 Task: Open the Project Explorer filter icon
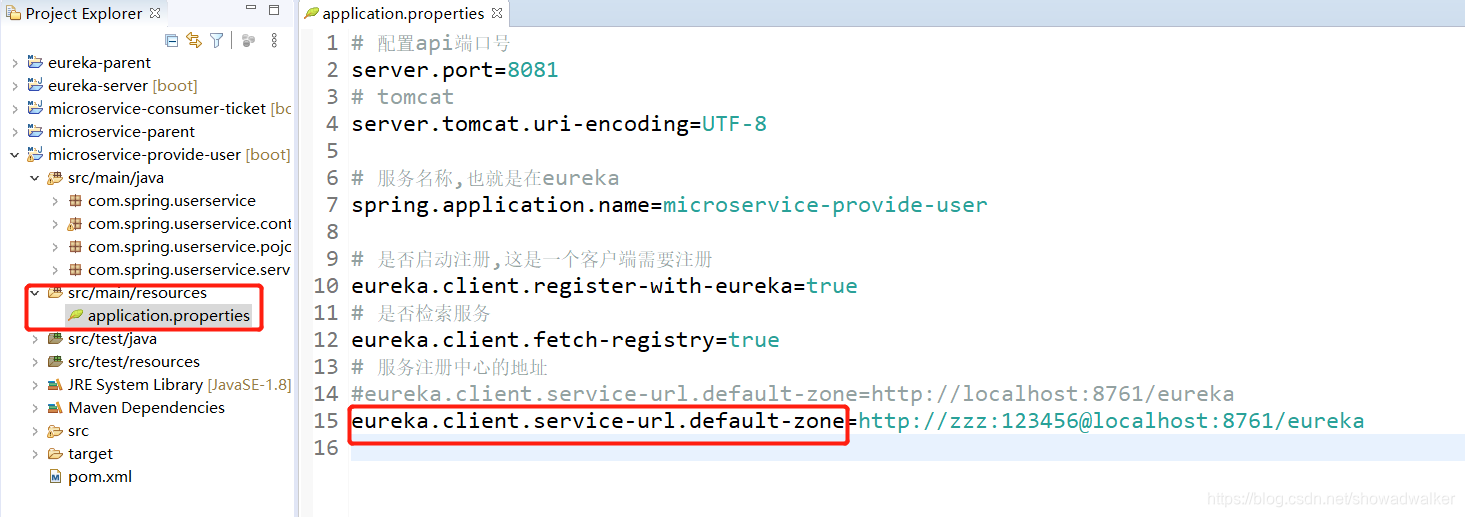216,40
